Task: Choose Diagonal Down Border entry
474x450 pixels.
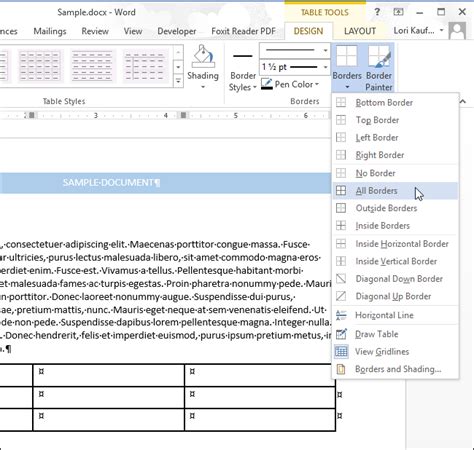Action: point(395,279)
